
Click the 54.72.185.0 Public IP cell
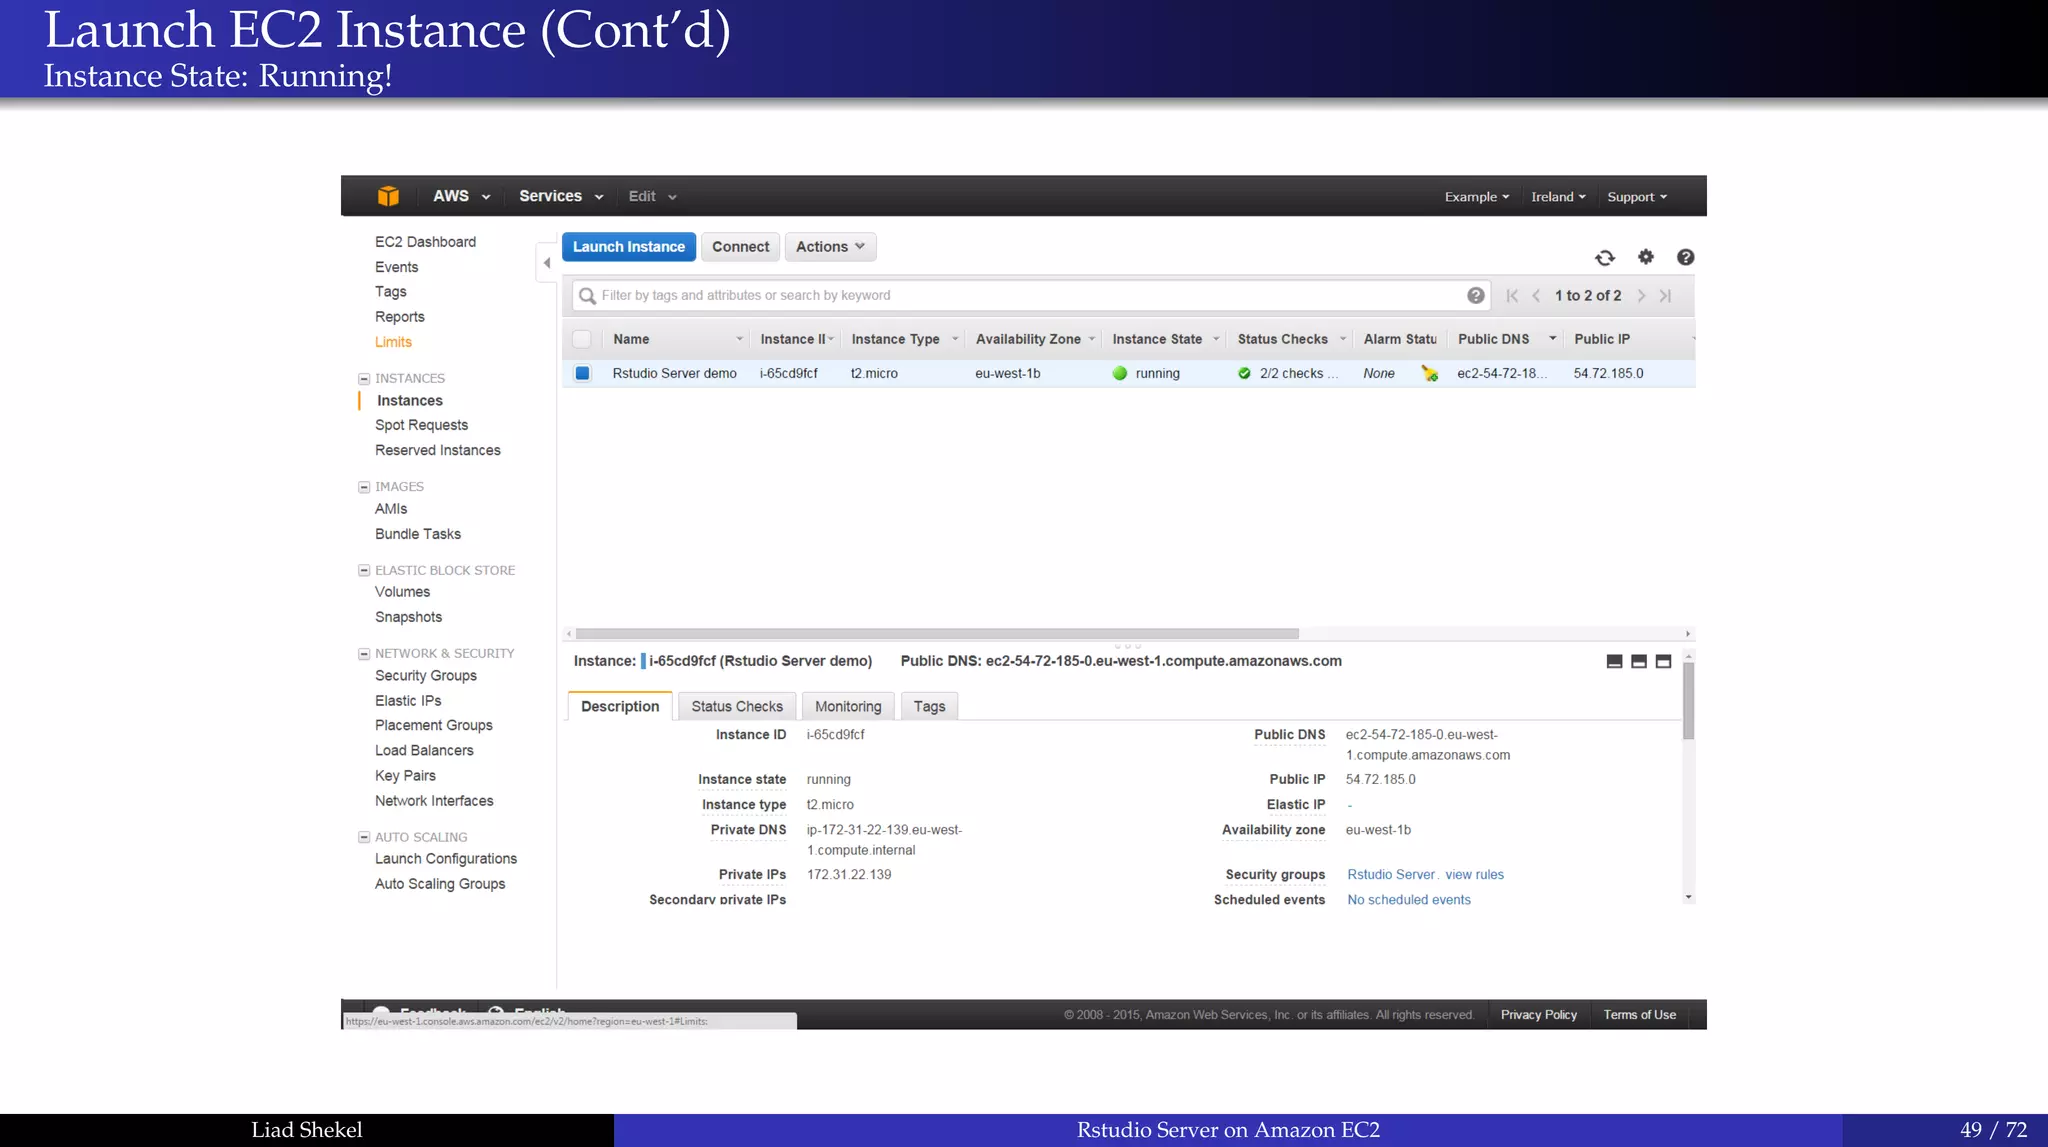click(1608, 373)
